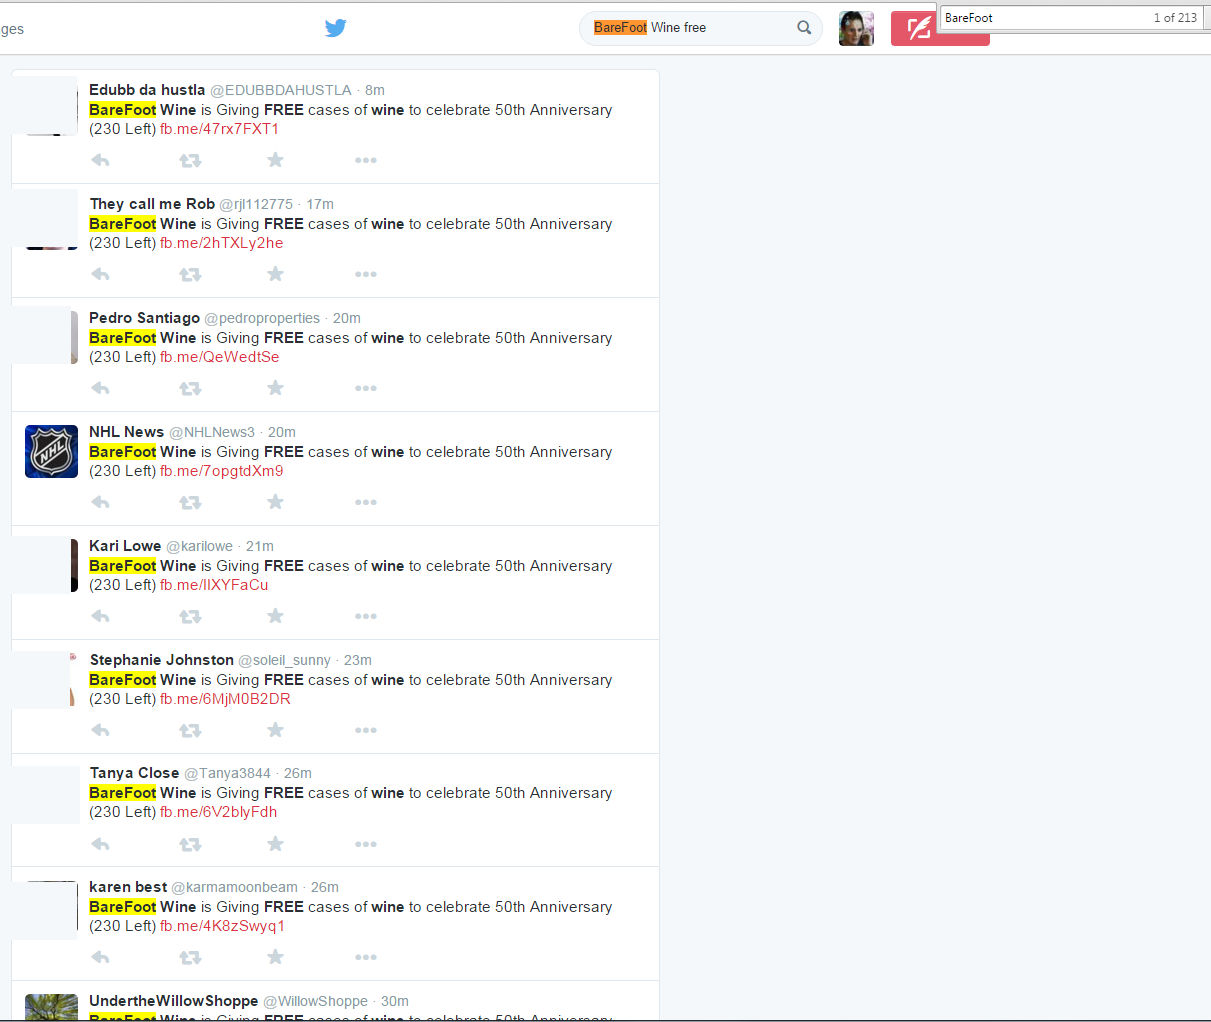Open link fb.me/6MjM0B2DR
The width and height of the screenshot is (1211, 1022).
(x=225, y=699)
